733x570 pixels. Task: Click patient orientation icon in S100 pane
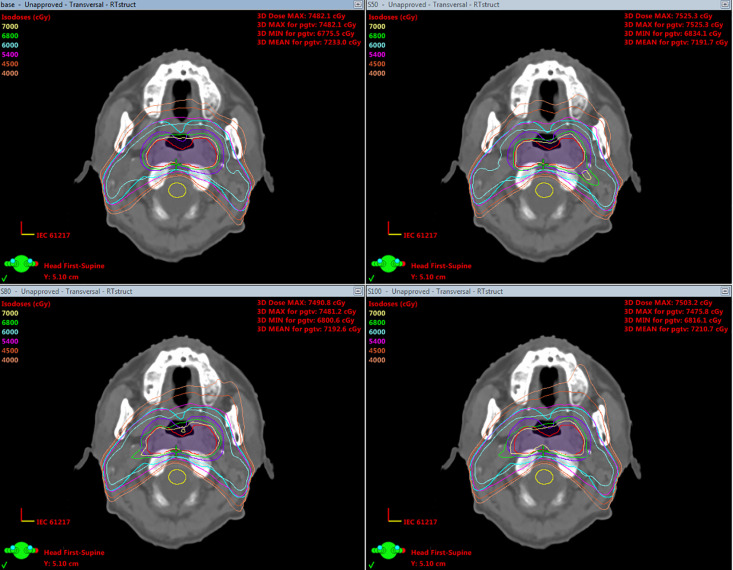(x=388, y=551)
